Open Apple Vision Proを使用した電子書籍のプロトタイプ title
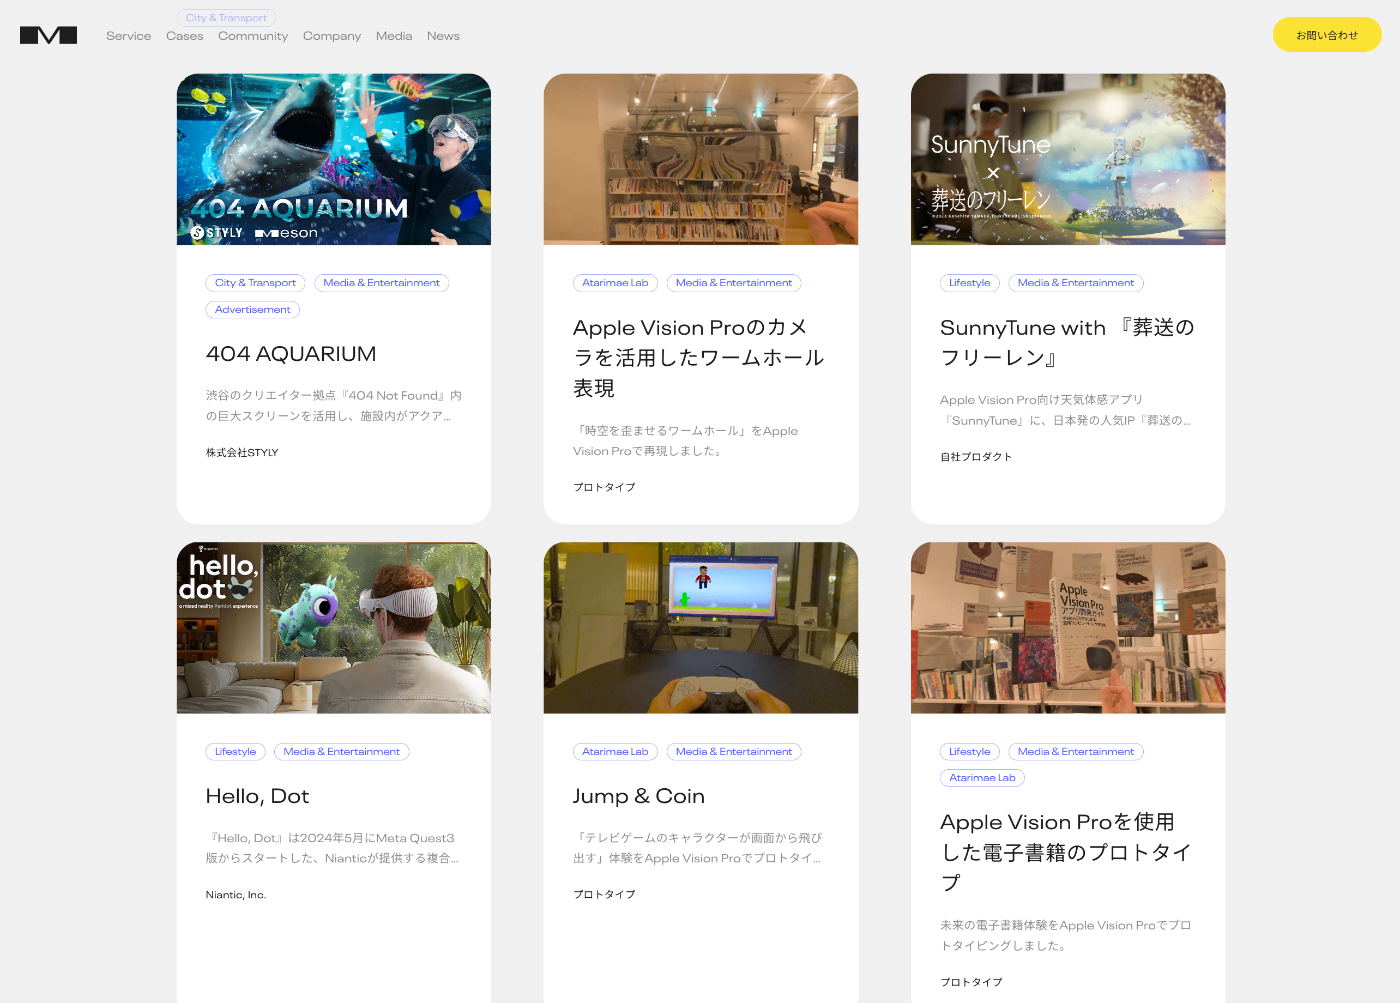1400x1003 pixels. pyautogui.click(x=1066, y=852)
